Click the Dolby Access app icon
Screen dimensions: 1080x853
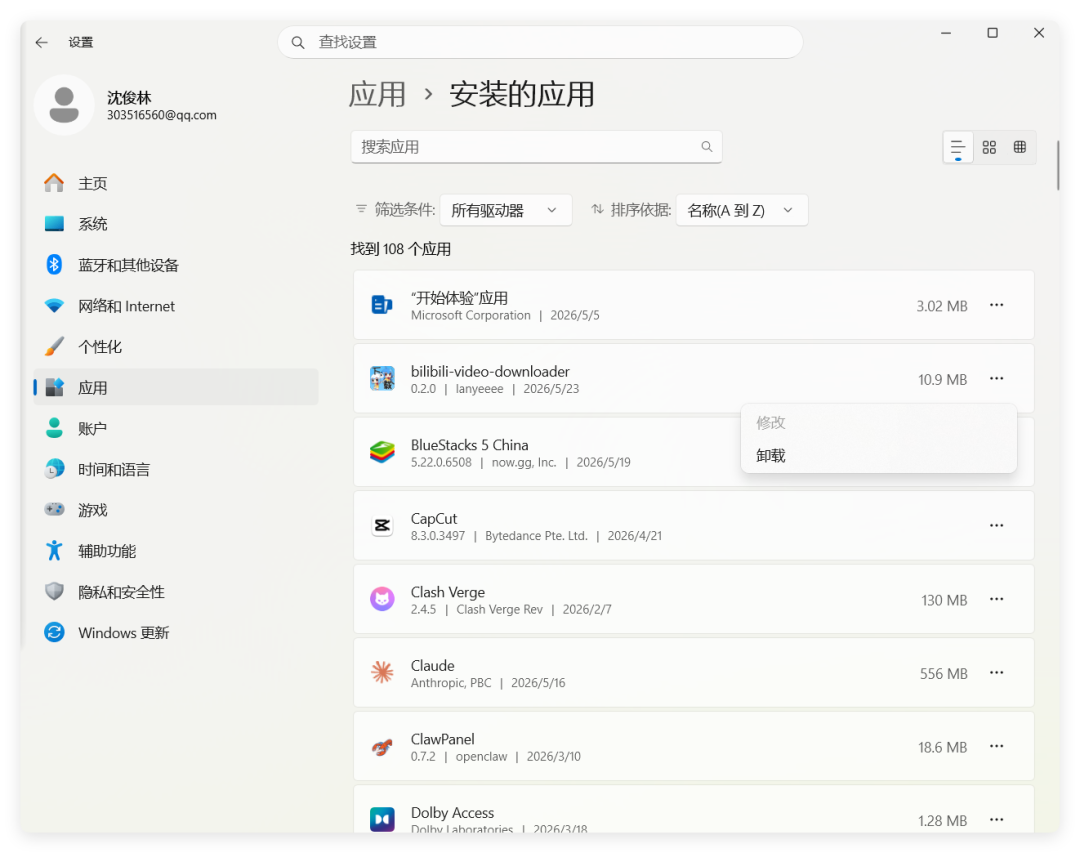(x=382, y=820)
